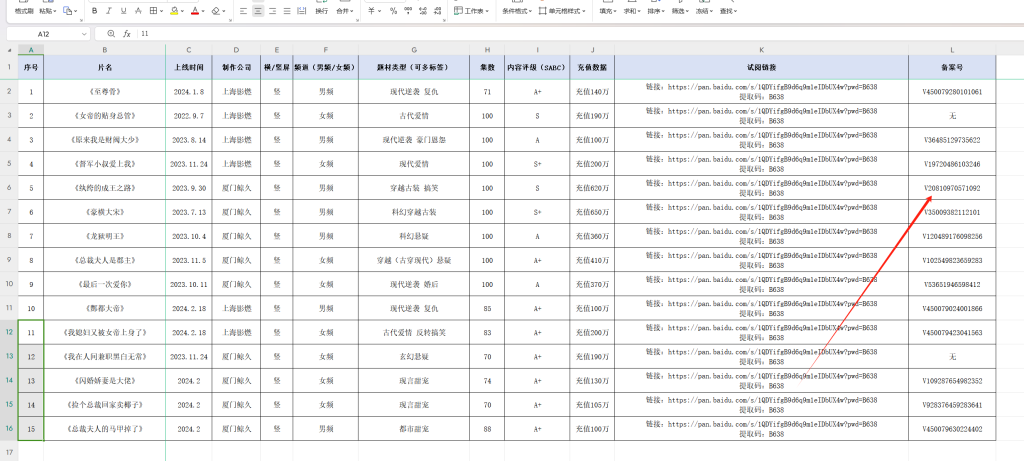Open the 工作表 worksheet menu
The image size is (1024, 461).
pyautogui.click(x=472, y=11)
